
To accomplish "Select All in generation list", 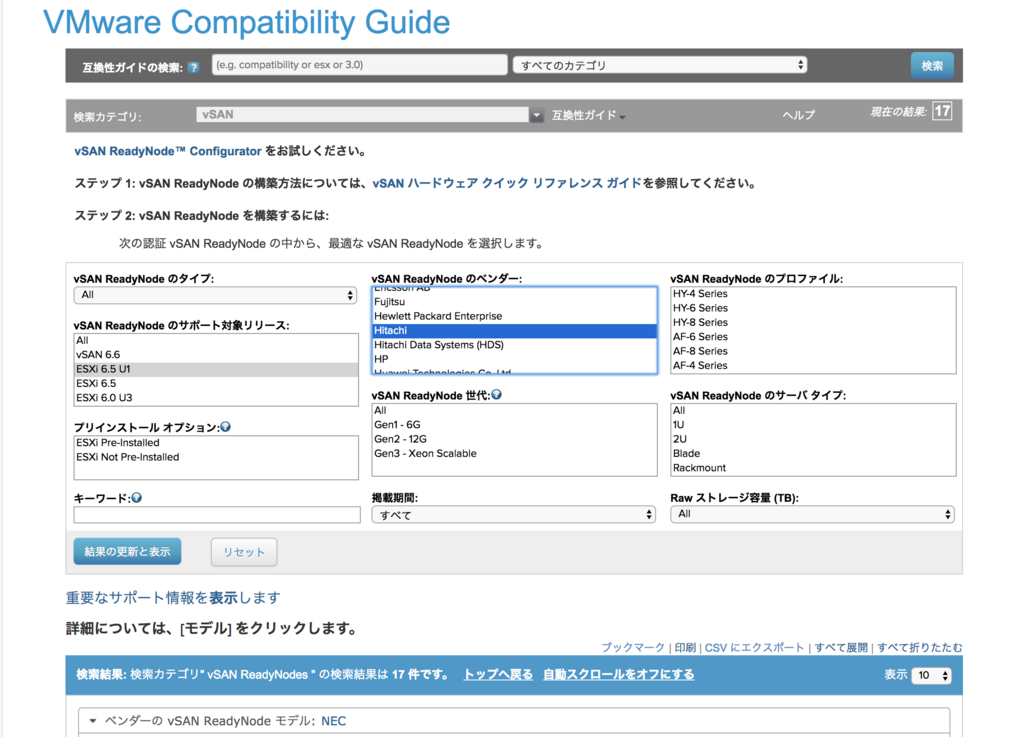I will pos(514,411).
